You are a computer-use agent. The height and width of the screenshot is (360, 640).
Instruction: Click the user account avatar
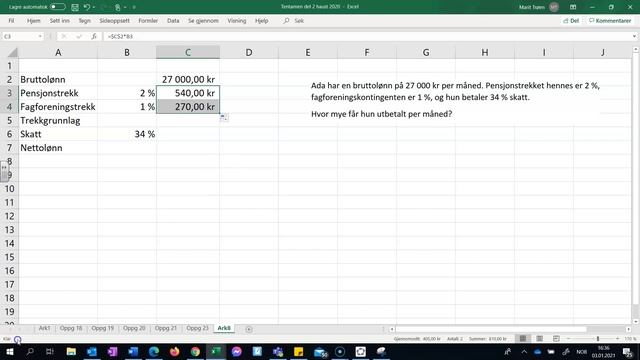pos(554,7)
